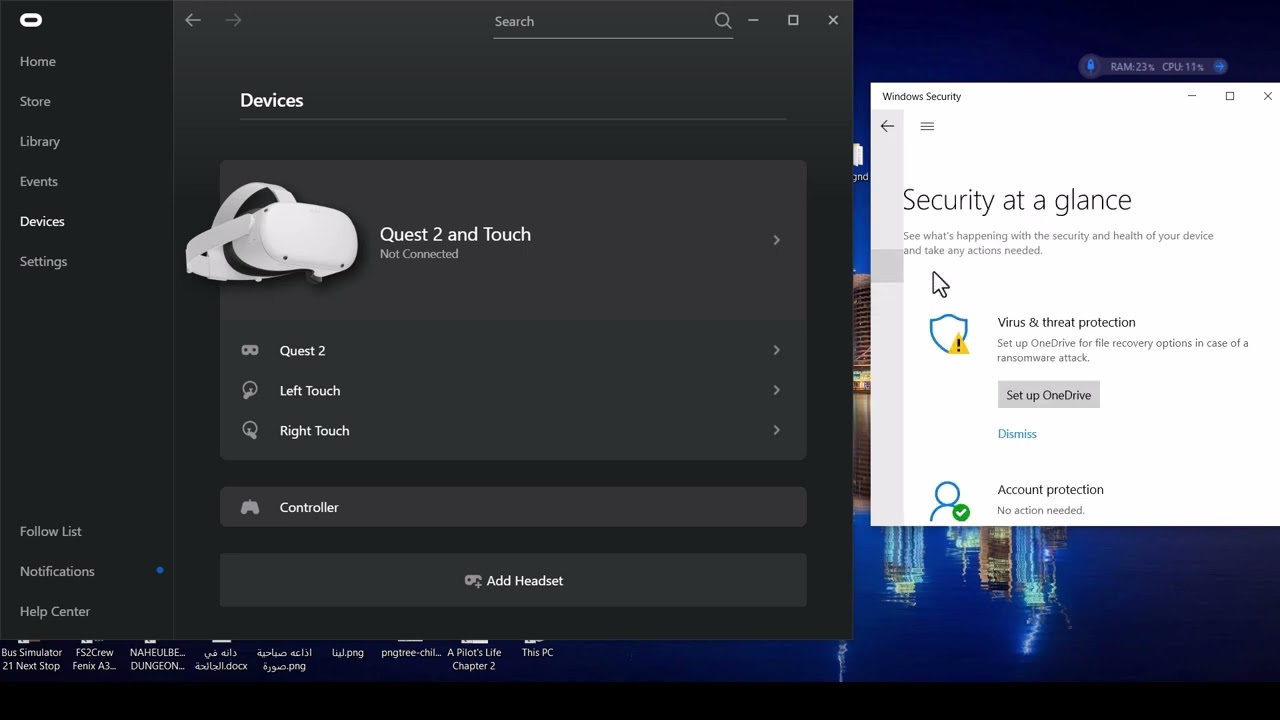Viewport: 1280px width, 720px height.
Task: Click the arrow on the RAM/CPU widget
Action: pyautogui.click(x=1219, y=66)
